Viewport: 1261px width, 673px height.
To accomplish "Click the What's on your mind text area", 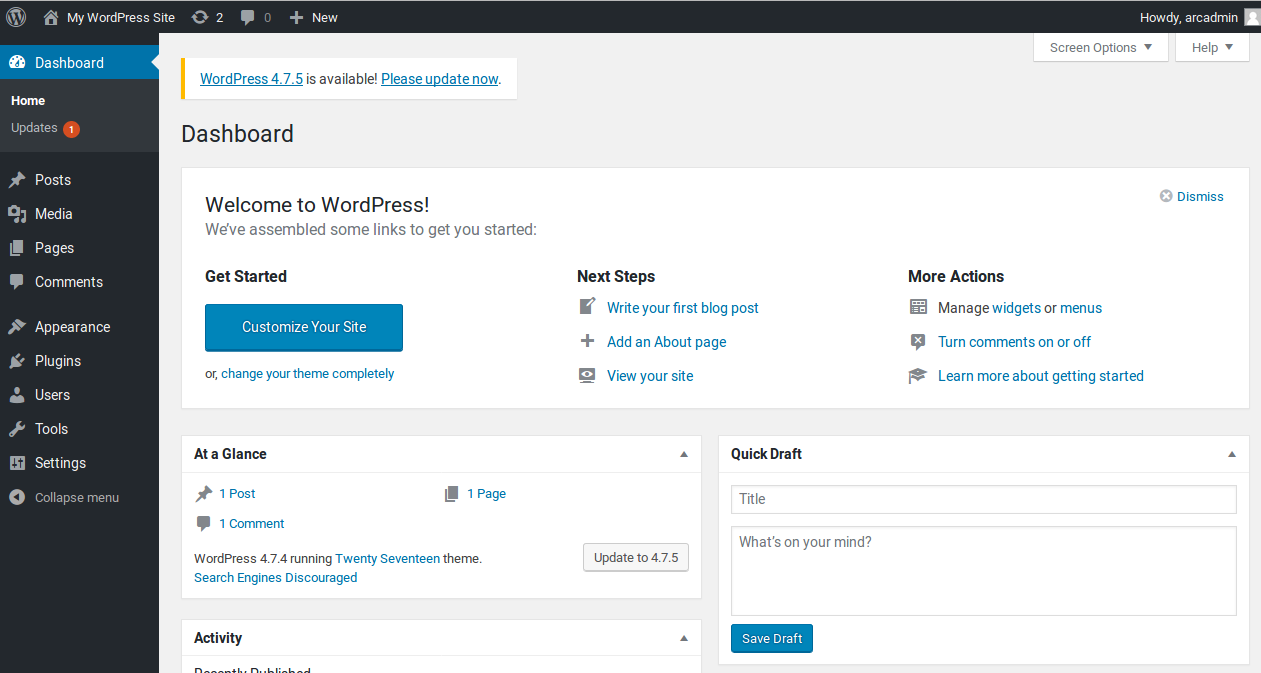I will pos(984,571).
